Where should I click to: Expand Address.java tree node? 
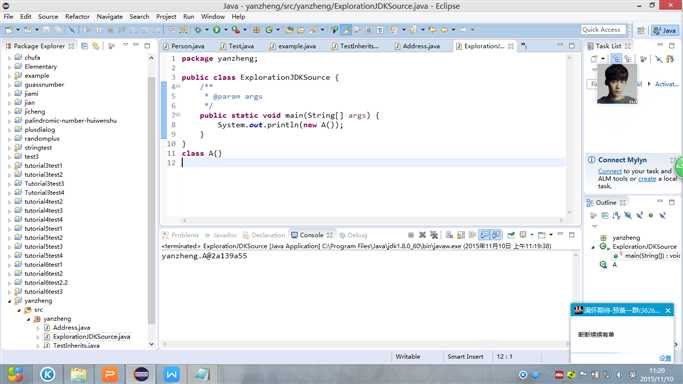click(x=38, y=328)
